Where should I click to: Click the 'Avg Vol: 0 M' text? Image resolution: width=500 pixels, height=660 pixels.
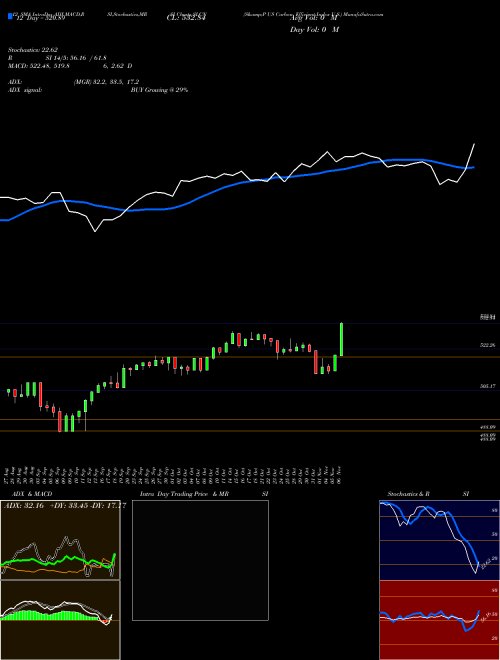[x=314, y=19]
